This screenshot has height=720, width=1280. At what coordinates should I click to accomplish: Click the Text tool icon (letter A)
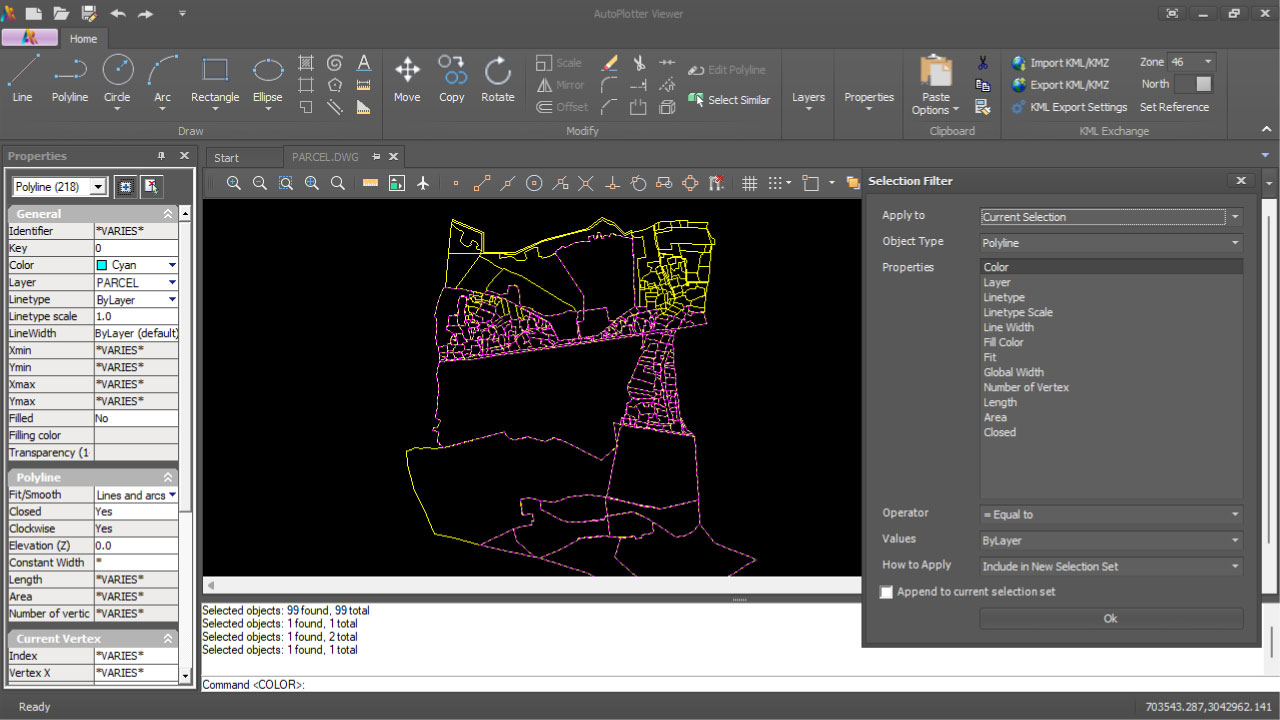(364, 62)
